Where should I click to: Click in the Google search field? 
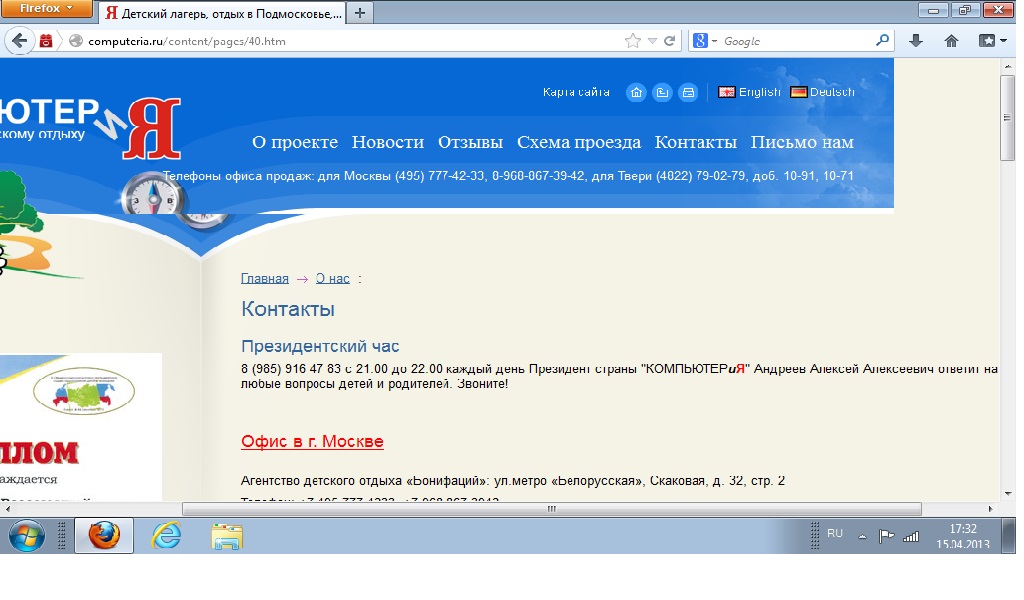(795, 41)
